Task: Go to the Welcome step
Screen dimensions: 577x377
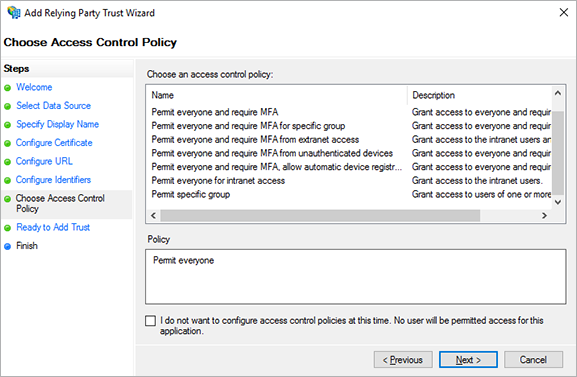Action: point(34,87)
